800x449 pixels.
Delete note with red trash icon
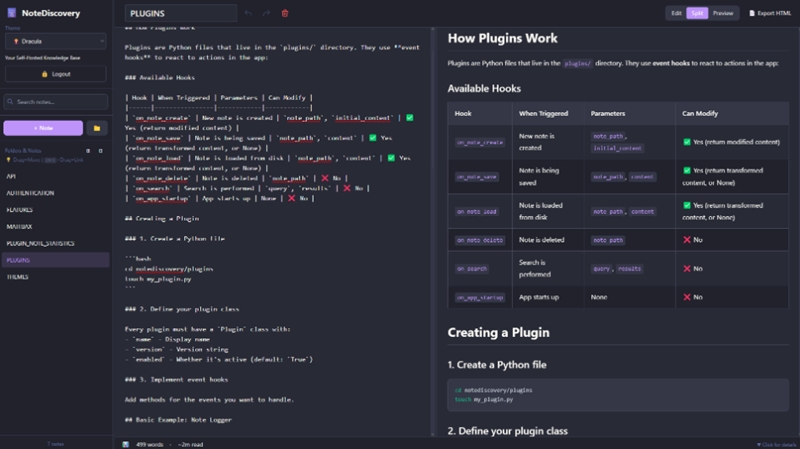285,13
